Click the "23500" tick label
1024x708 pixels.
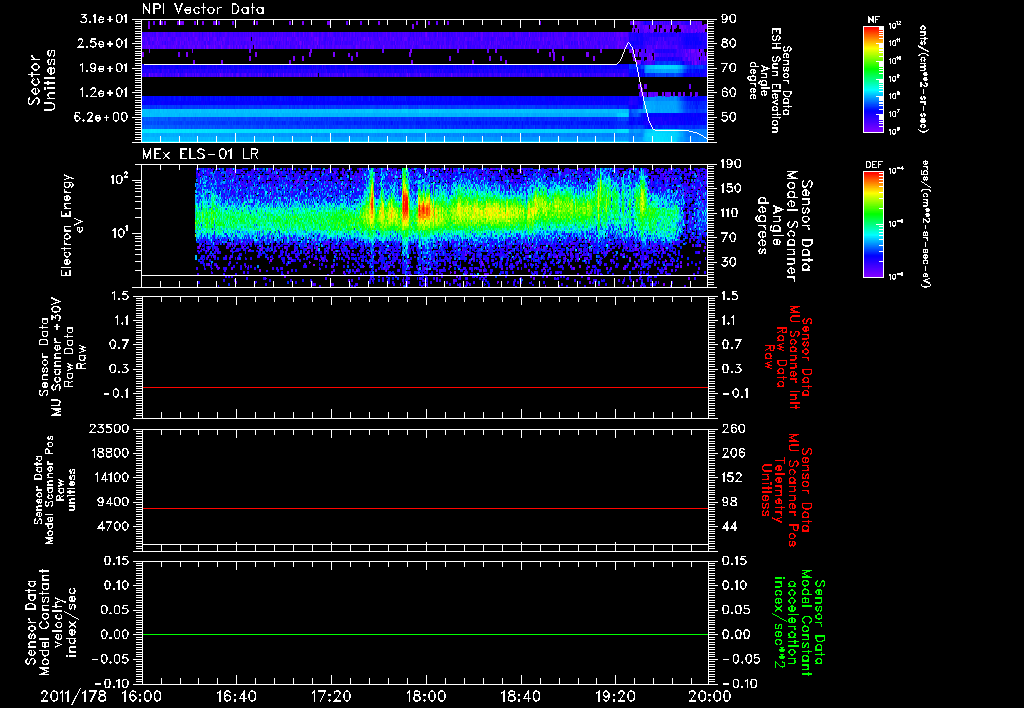tap(108, 429)
